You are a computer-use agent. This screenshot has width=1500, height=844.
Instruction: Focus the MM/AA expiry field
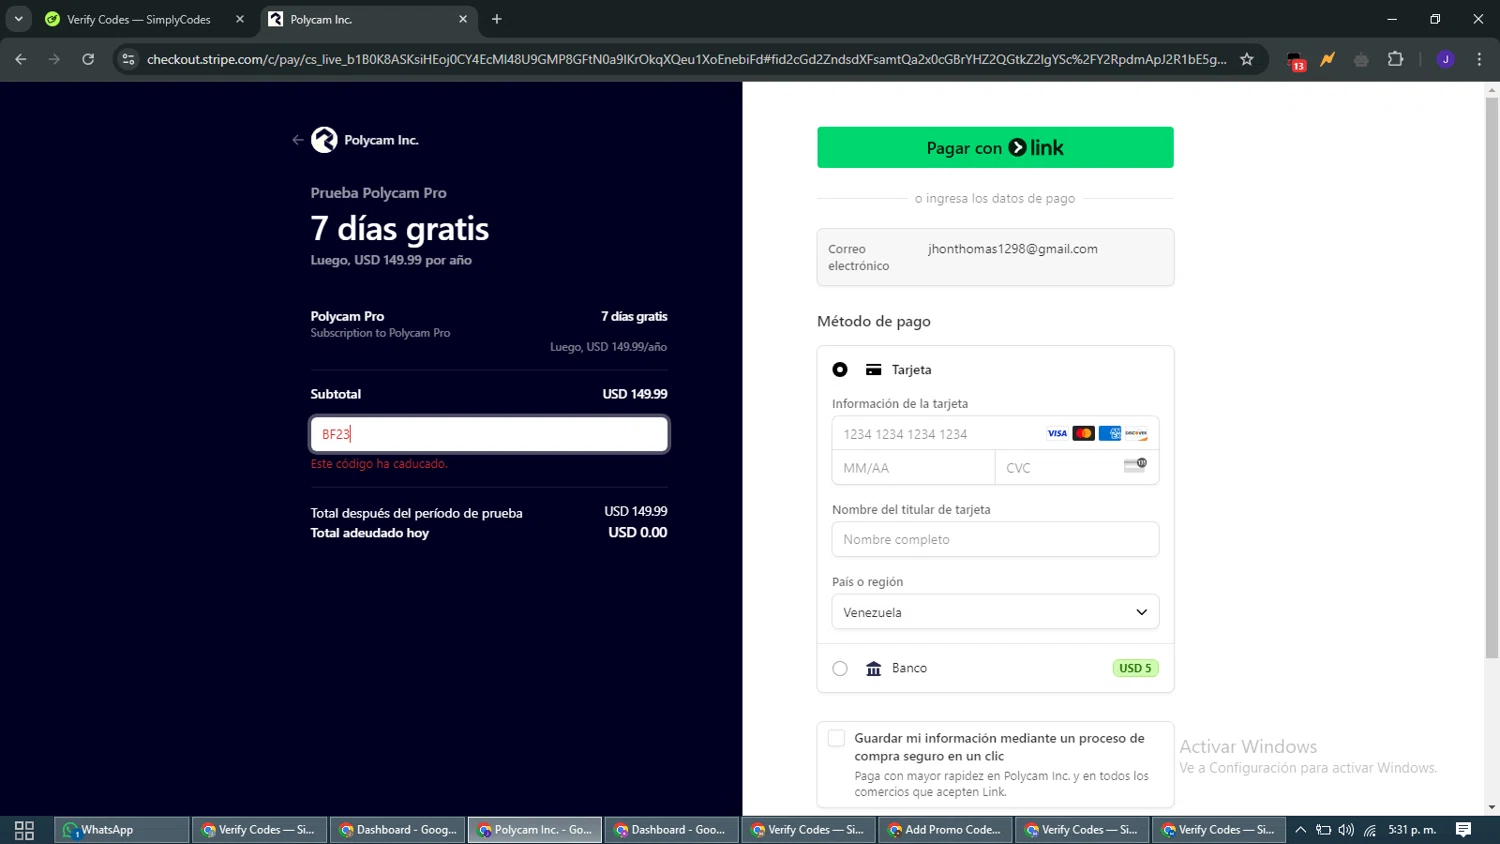pyautogui.click(x=913, y=468)
